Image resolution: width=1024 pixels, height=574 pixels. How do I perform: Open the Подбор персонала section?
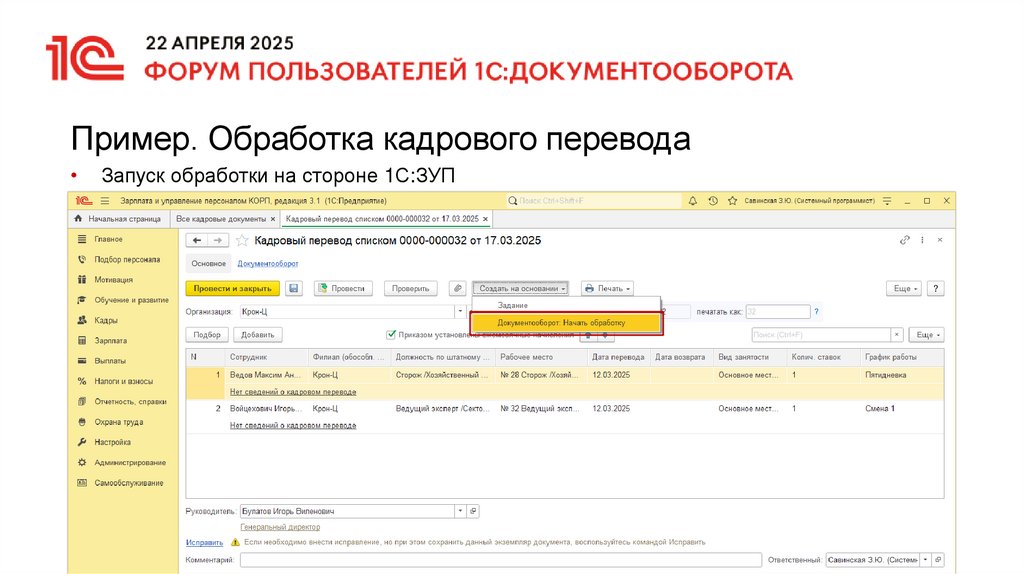127,259
